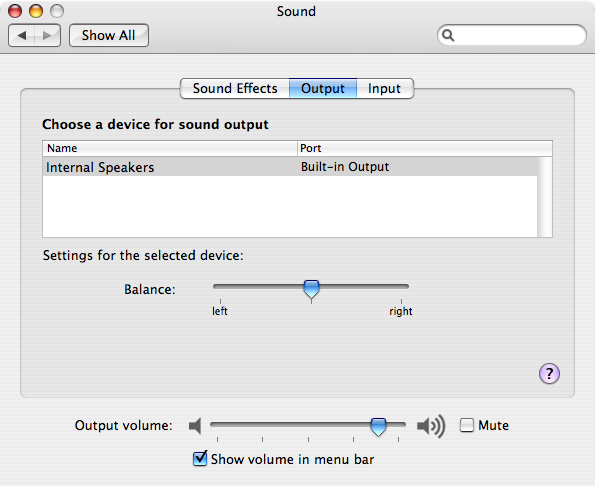
Task: Select the Output tab
Action: (x=323, y=88)
